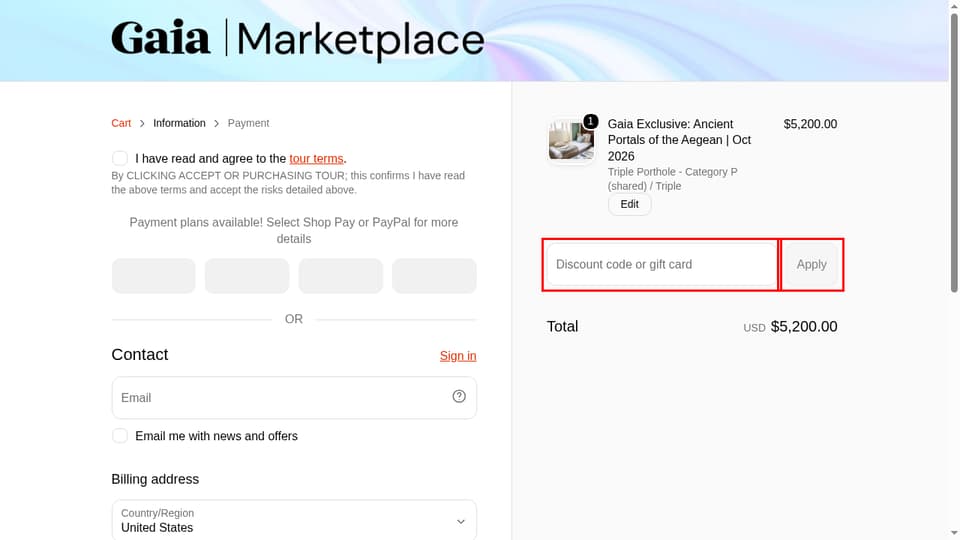
Task: Click the tour product thumbnail image
Action: click(571, 141)
